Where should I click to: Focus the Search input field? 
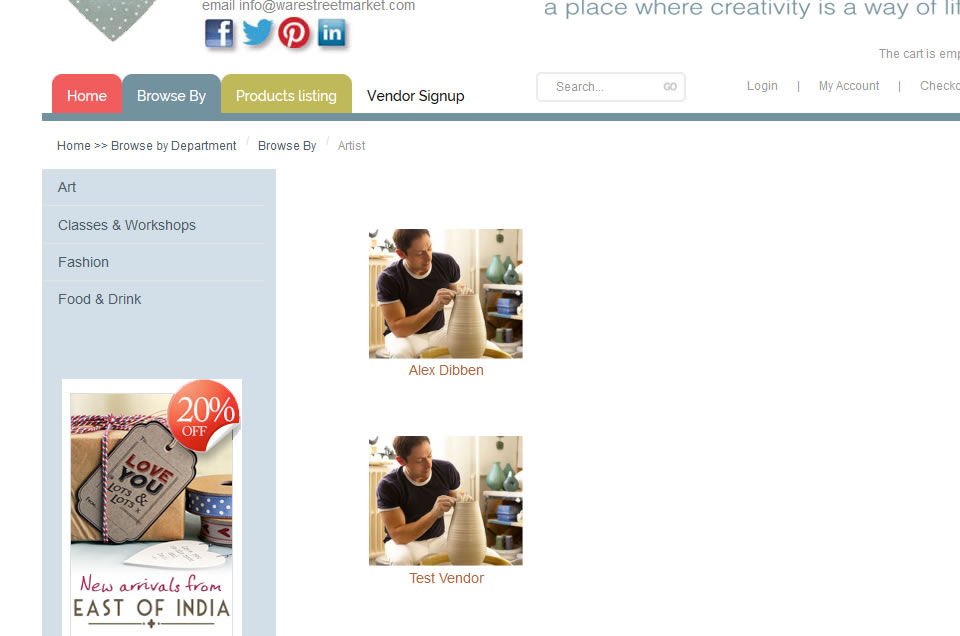tap(603, 87)
